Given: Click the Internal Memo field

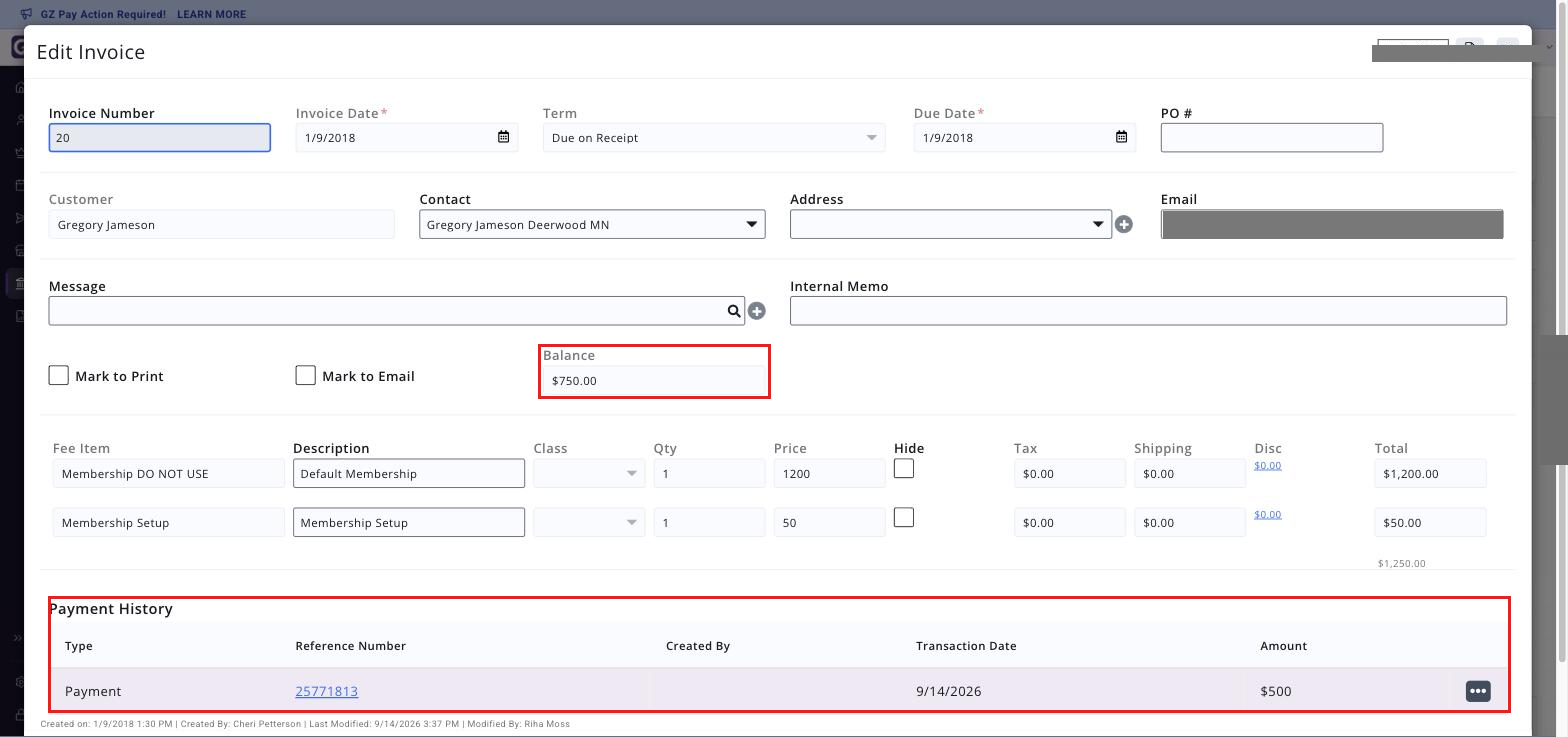Looking at the screenshot, I should click(1148, 311).
